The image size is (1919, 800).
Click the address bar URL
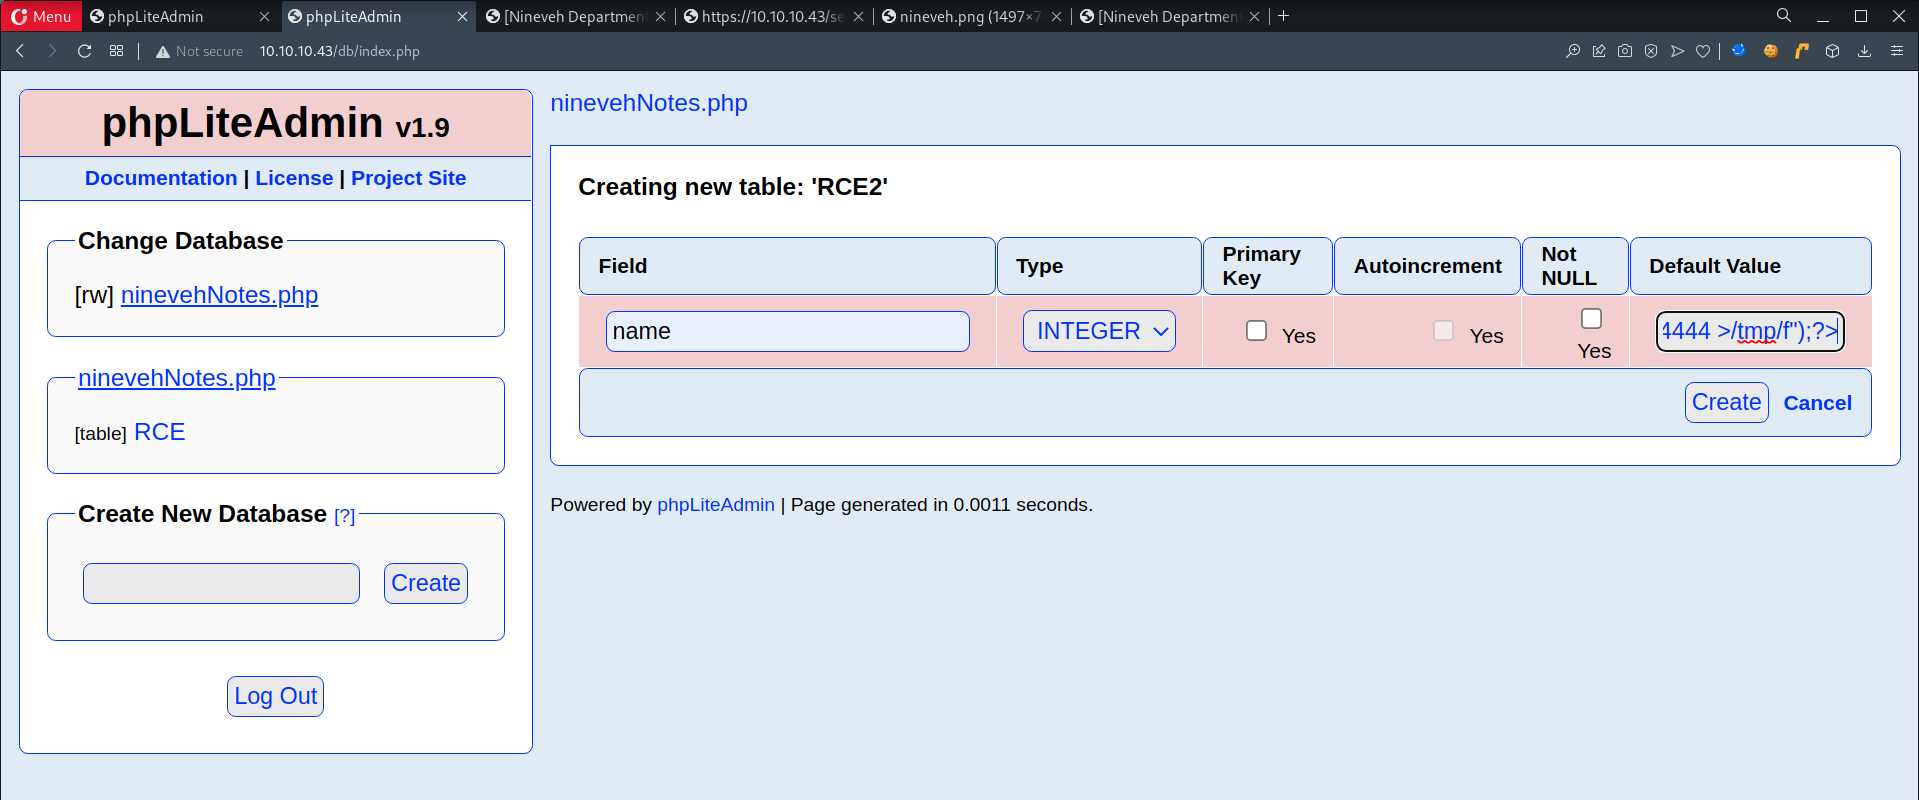(340, 51)
